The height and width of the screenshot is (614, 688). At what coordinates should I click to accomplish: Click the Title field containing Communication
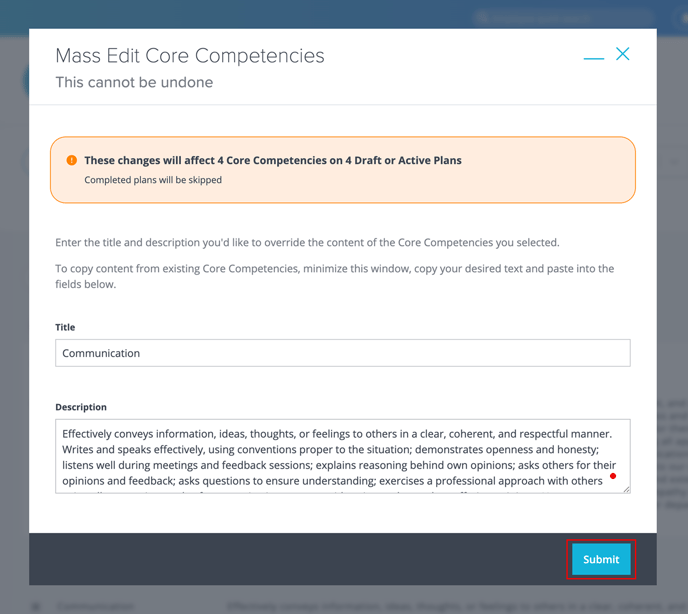(x=343, y=353)
